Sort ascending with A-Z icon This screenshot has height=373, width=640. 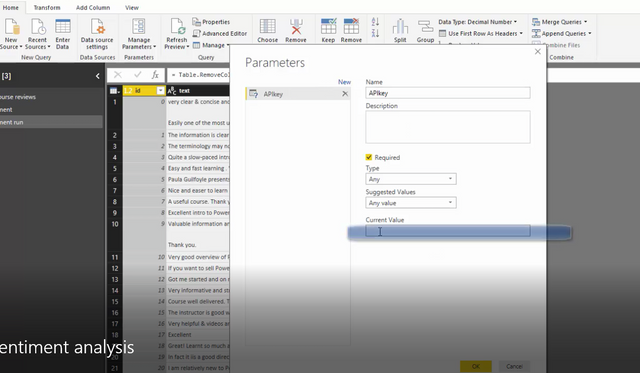click(376, 22)
